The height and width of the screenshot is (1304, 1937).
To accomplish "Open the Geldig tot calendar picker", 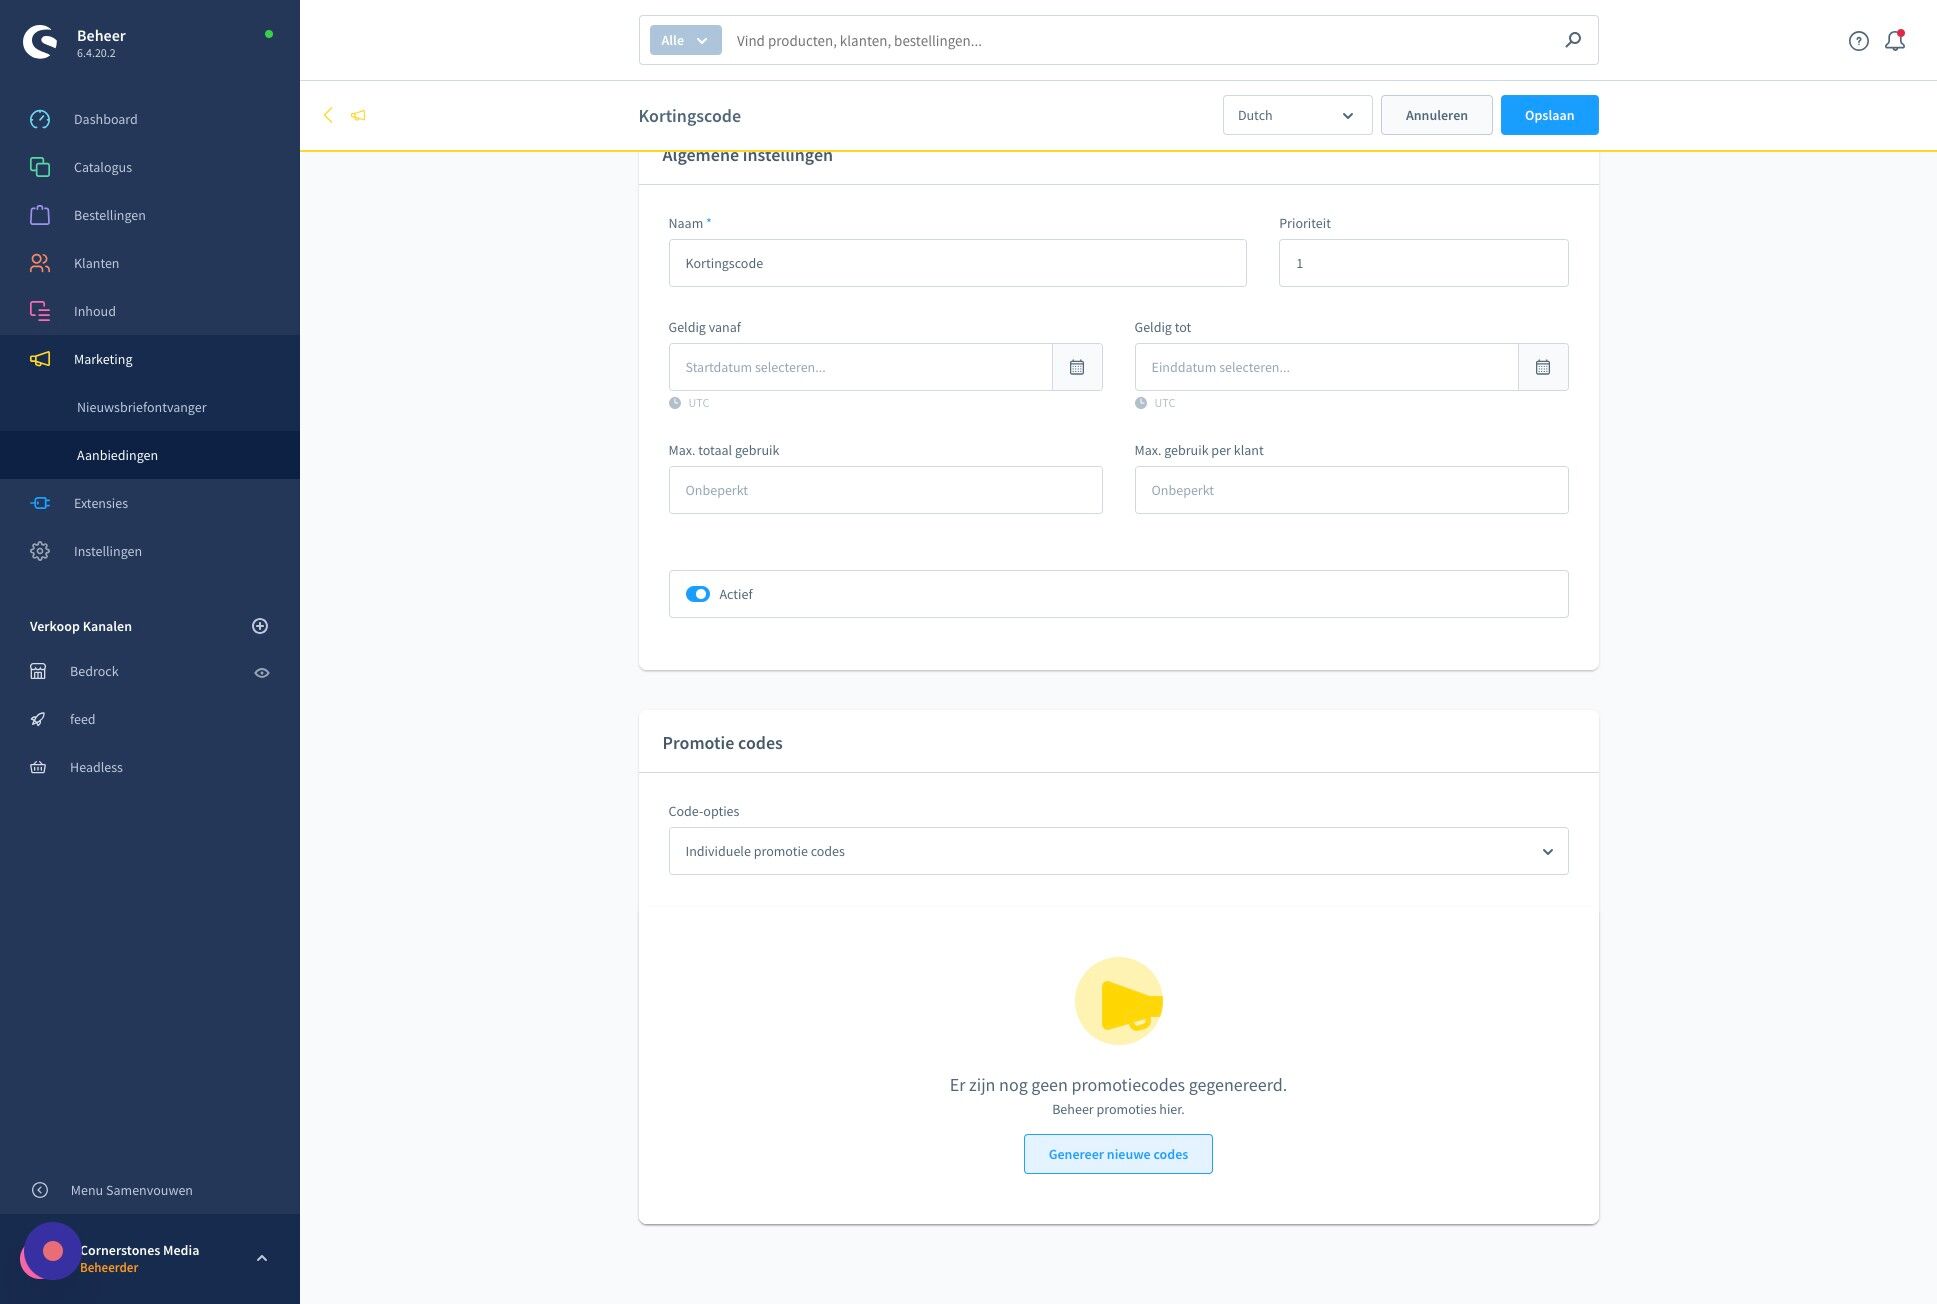I will 1543,367.
